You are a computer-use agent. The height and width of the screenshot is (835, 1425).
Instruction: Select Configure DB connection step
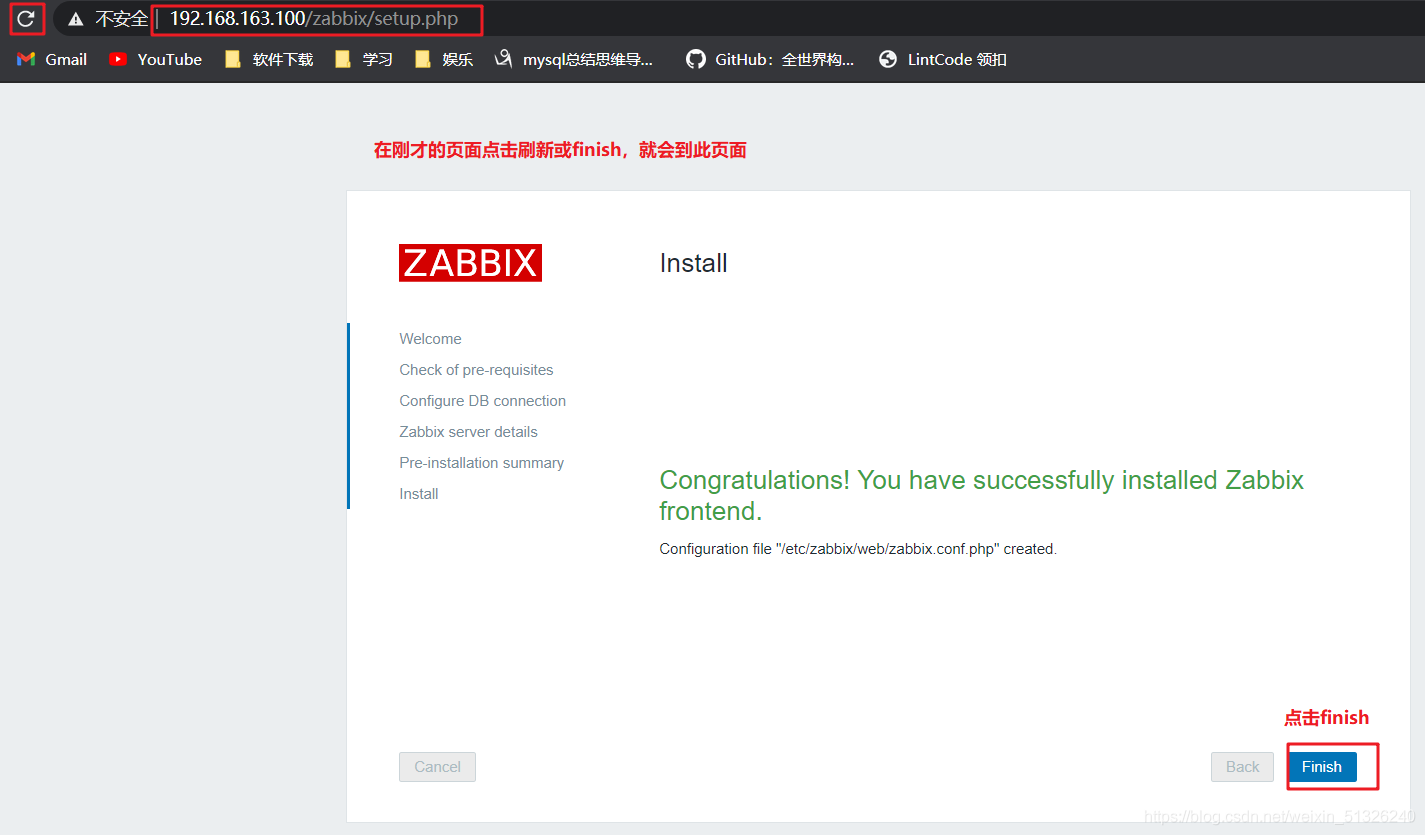[x=482, y=401]
